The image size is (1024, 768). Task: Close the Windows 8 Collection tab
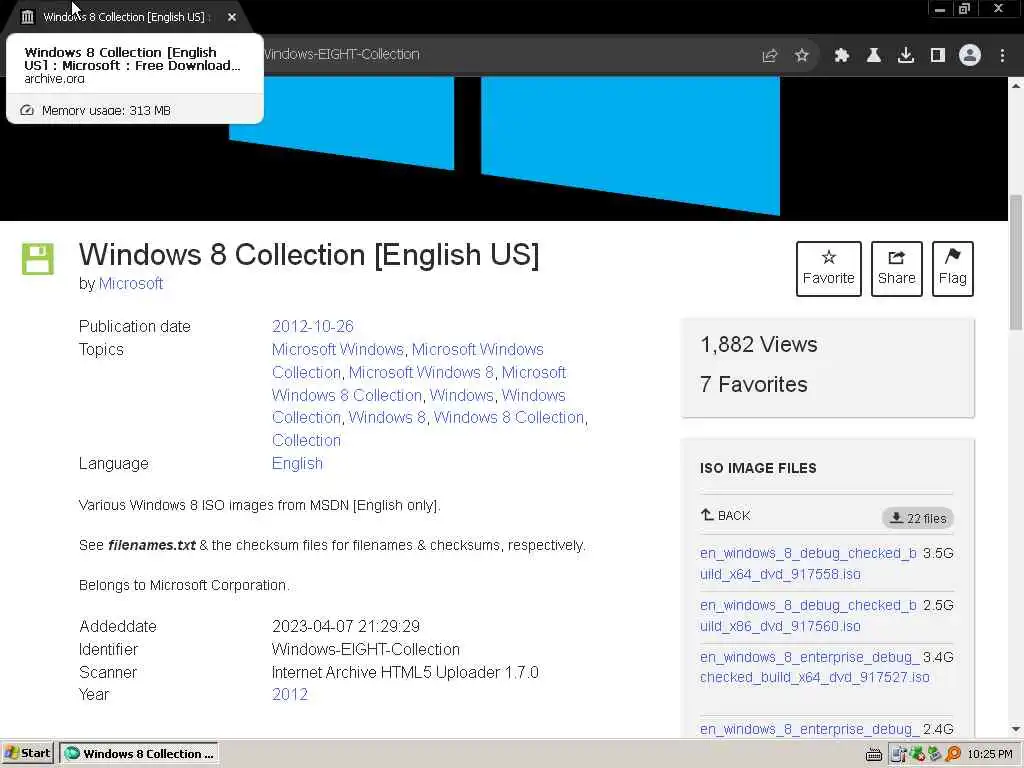(232, 17)
